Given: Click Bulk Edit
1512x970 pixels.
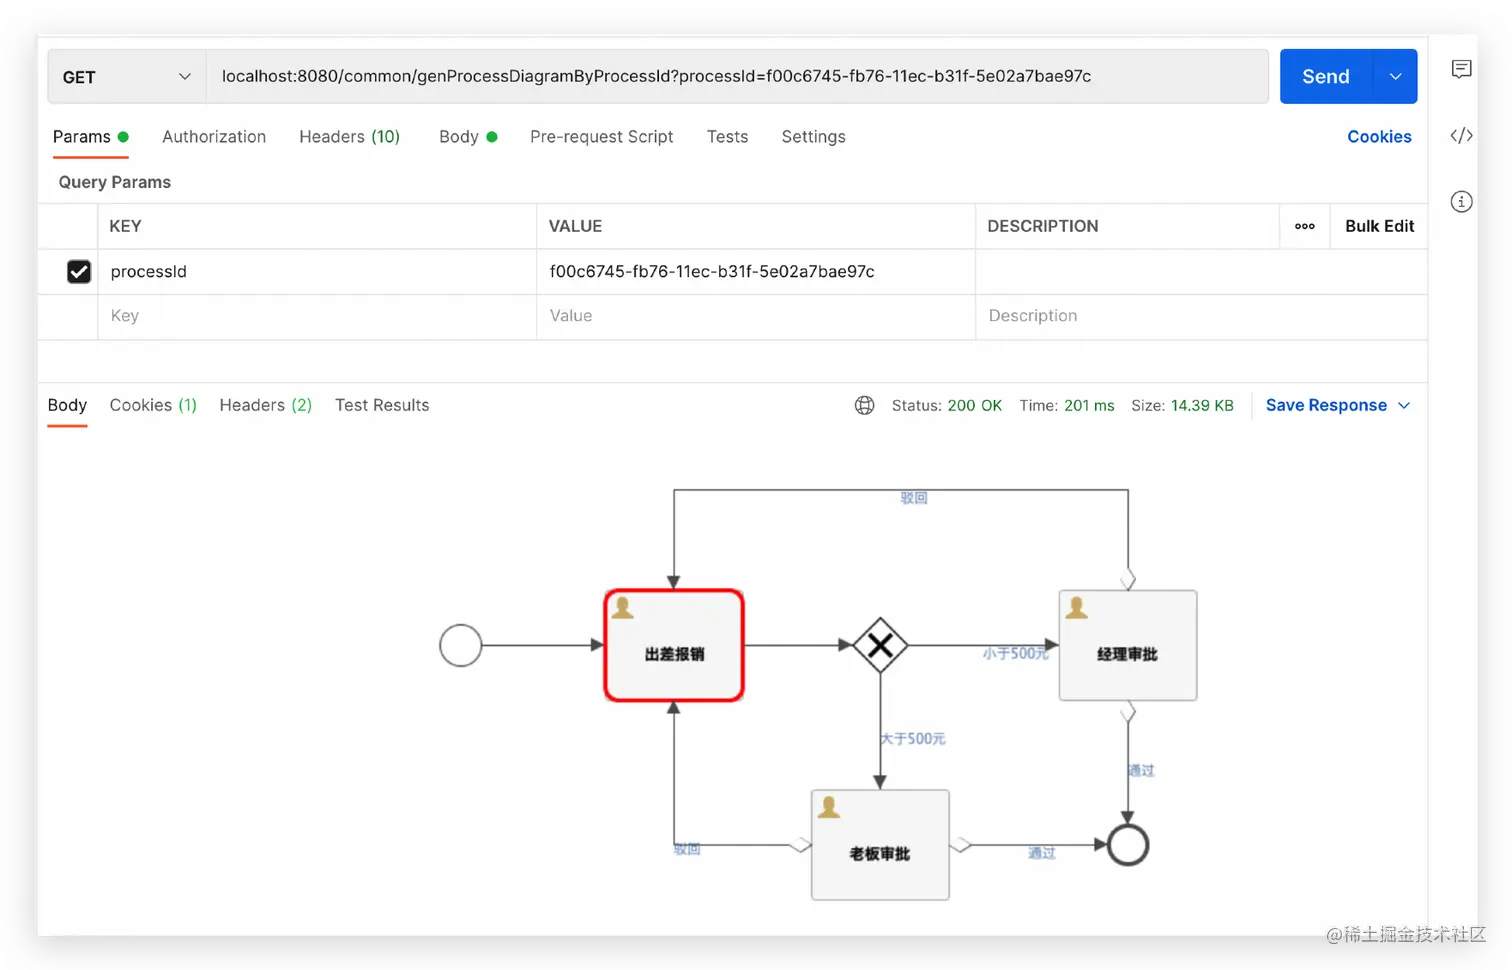Looking at the screenshot, I should coord(1379,226).
